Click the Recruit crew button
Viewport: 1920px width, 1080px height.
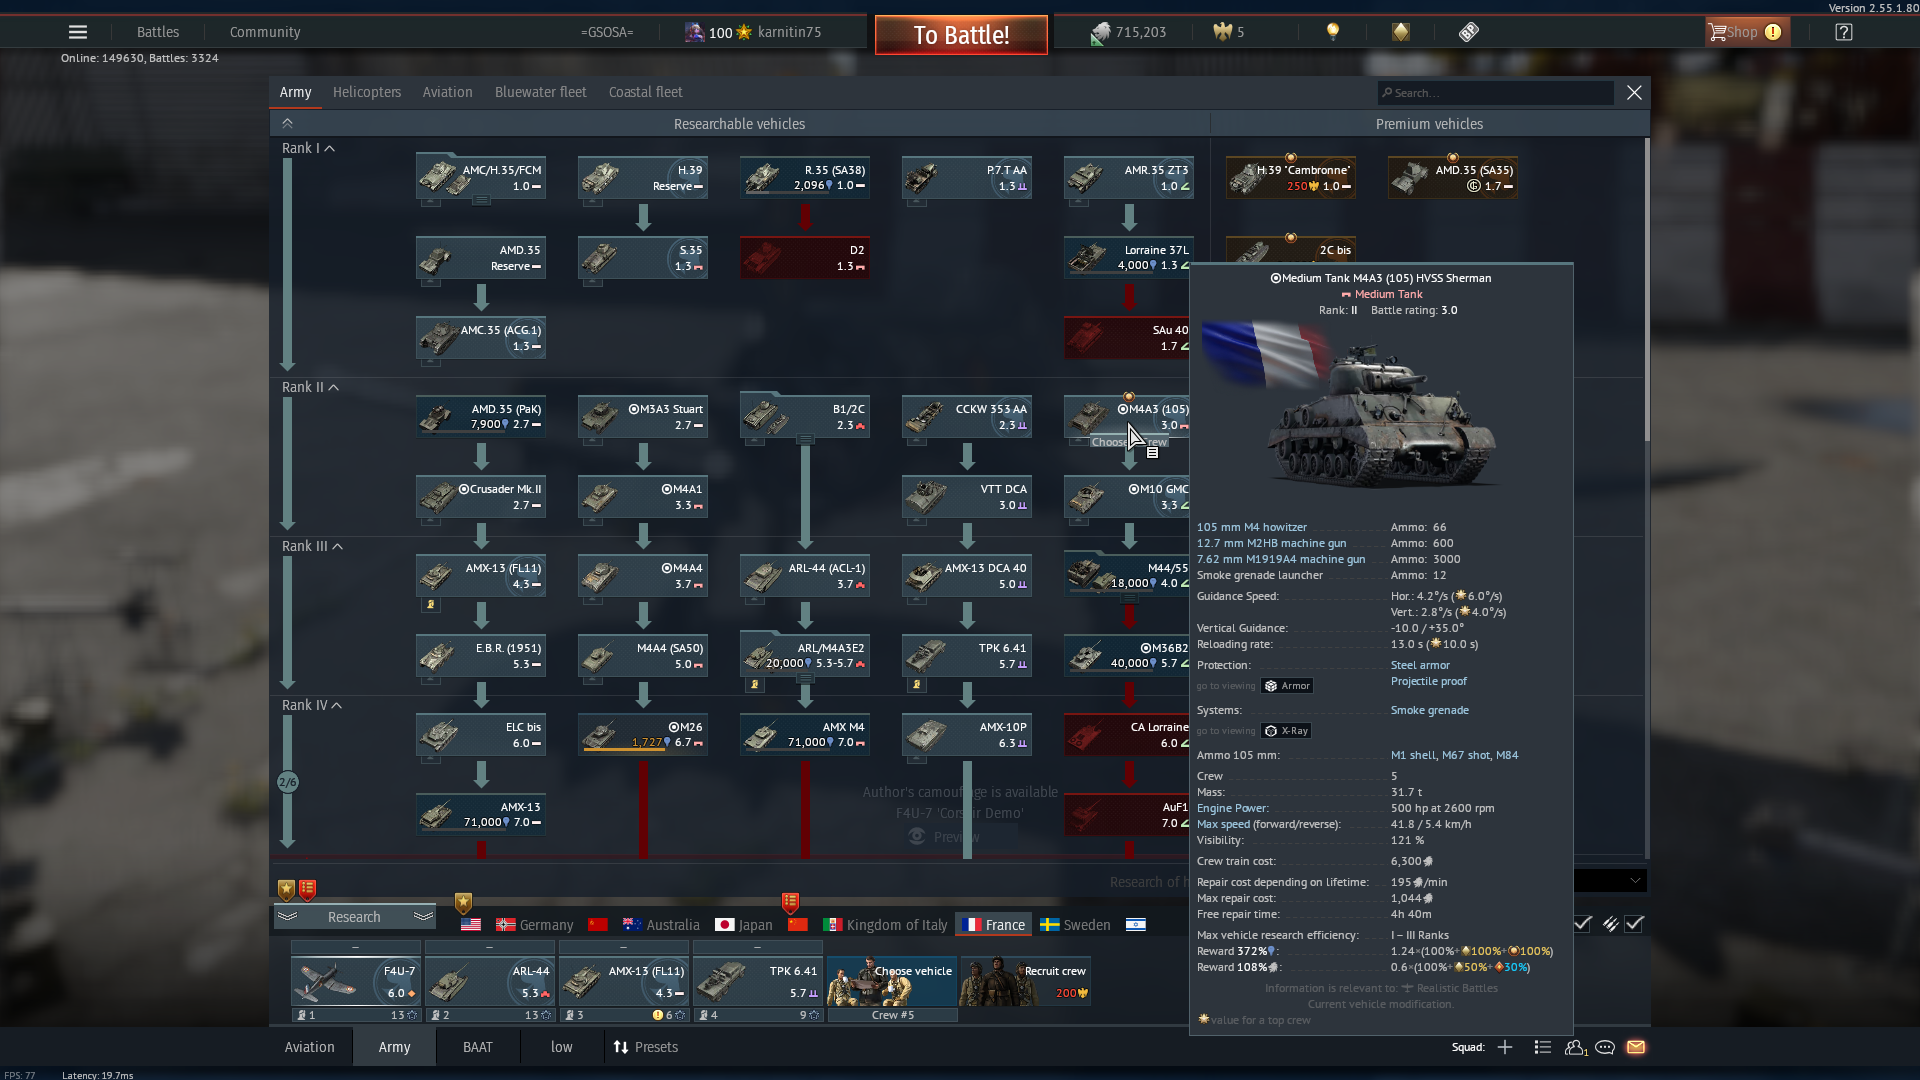point(1025,981)
